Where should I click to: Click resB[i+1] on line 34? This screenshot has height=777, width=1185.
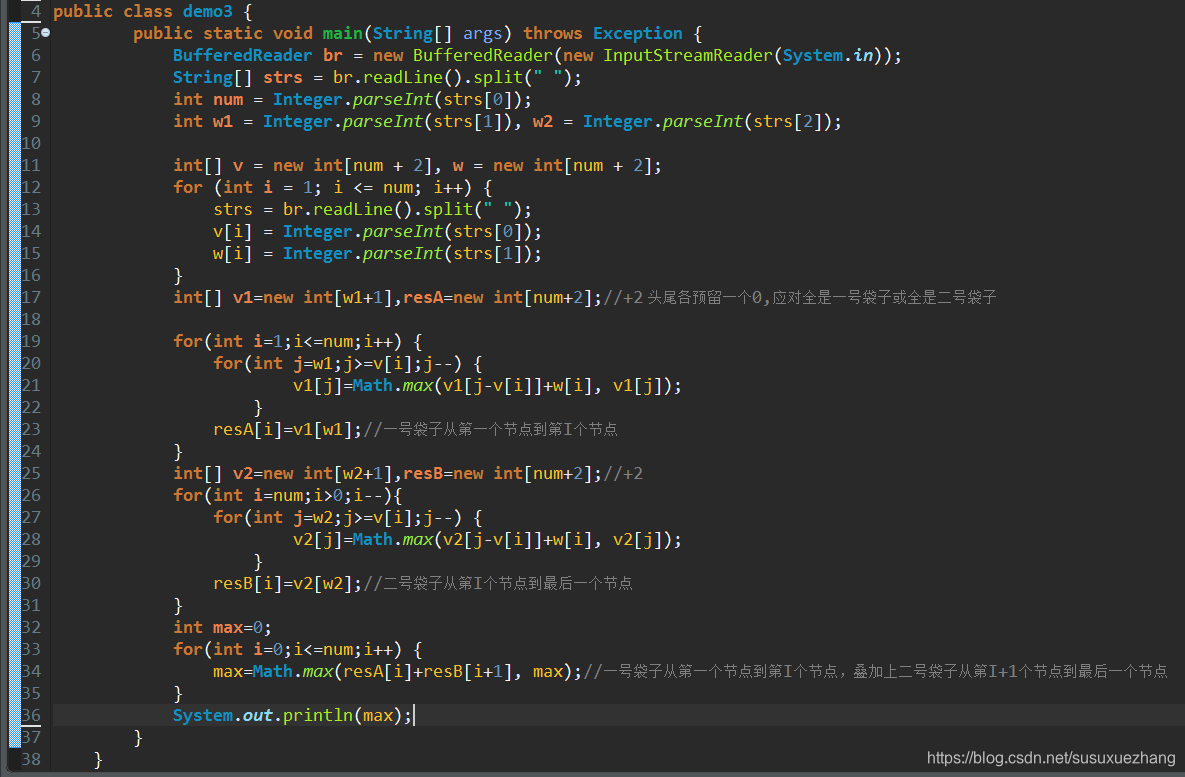tap(468, 671)
